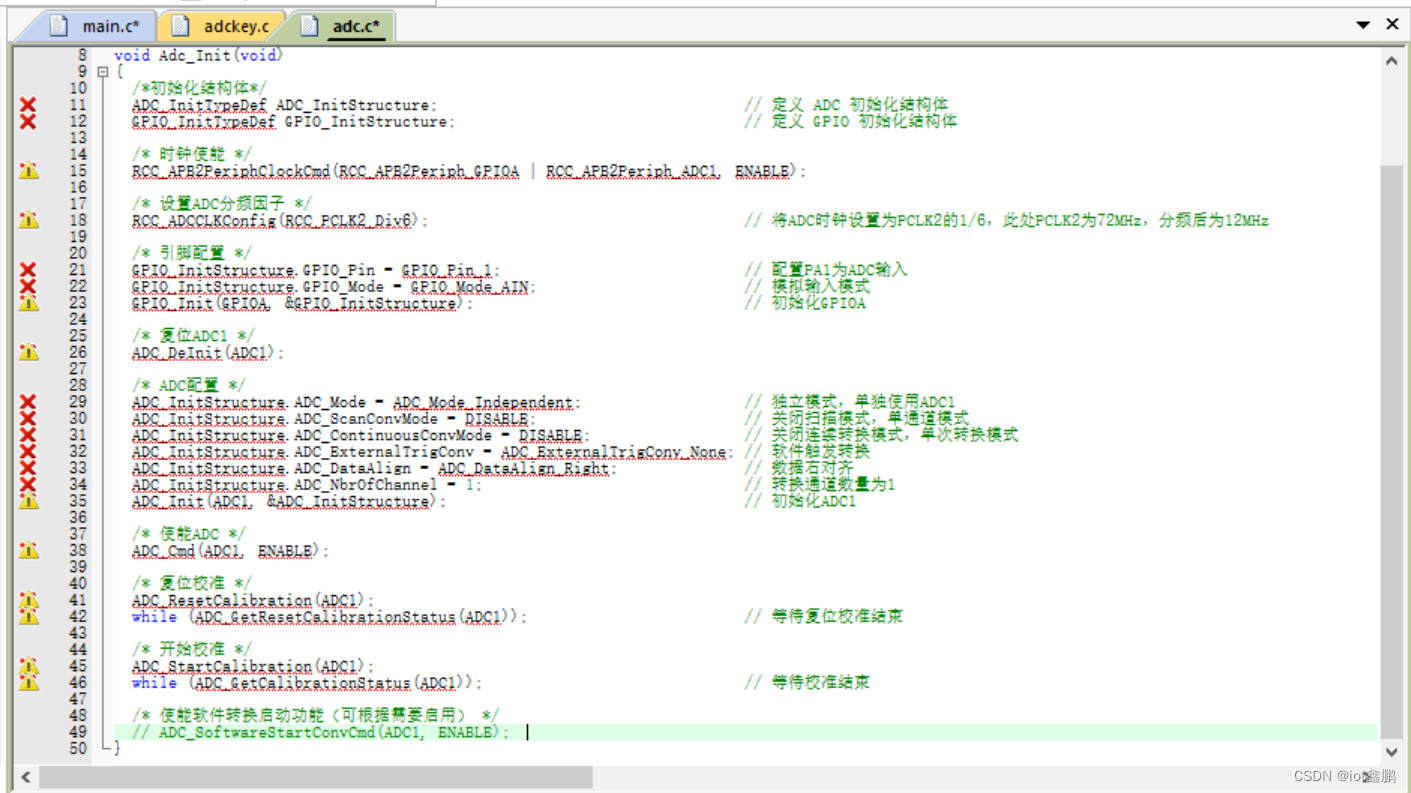
Task: Click 'void Adc_Init(void)' function declaration
Action: click(x=198, y=56)
